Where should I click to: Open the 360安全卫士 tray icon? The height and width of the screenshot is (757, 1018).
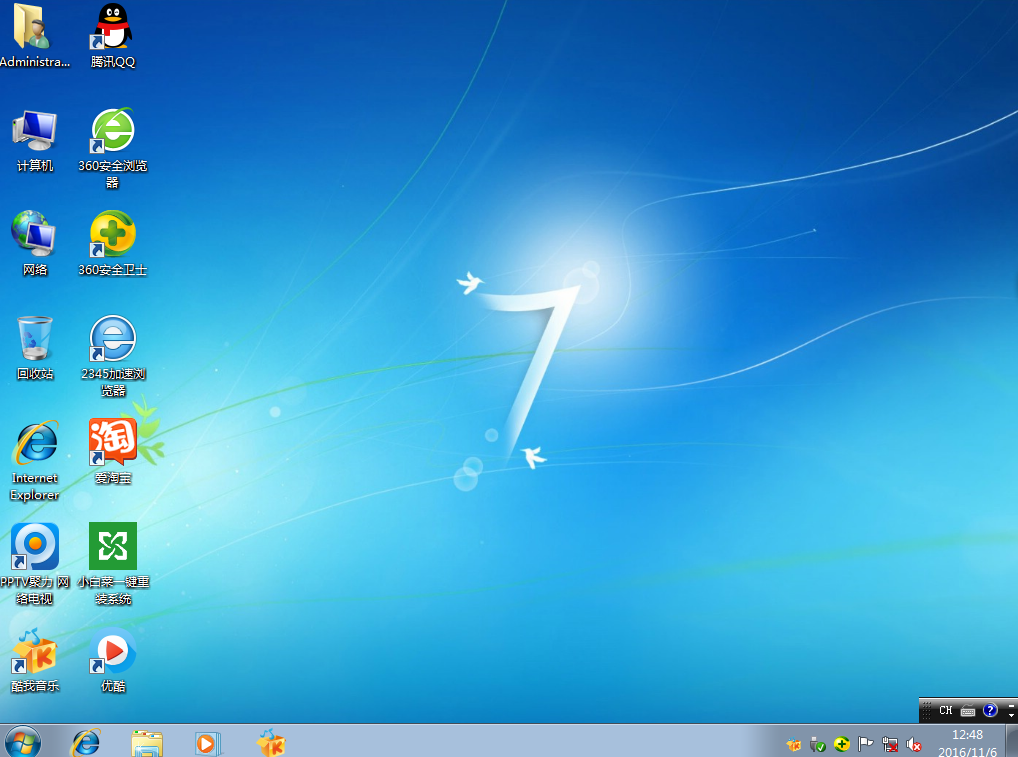841,744
